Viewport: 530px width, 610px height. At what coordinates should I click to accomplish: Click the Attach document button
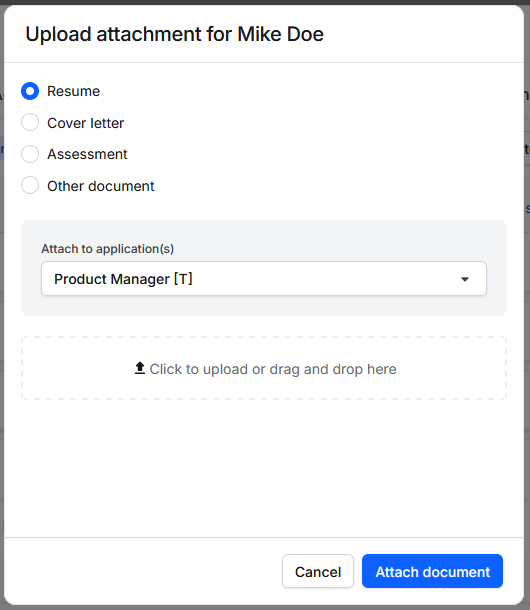pyautogui.click(x=432, y=571)
